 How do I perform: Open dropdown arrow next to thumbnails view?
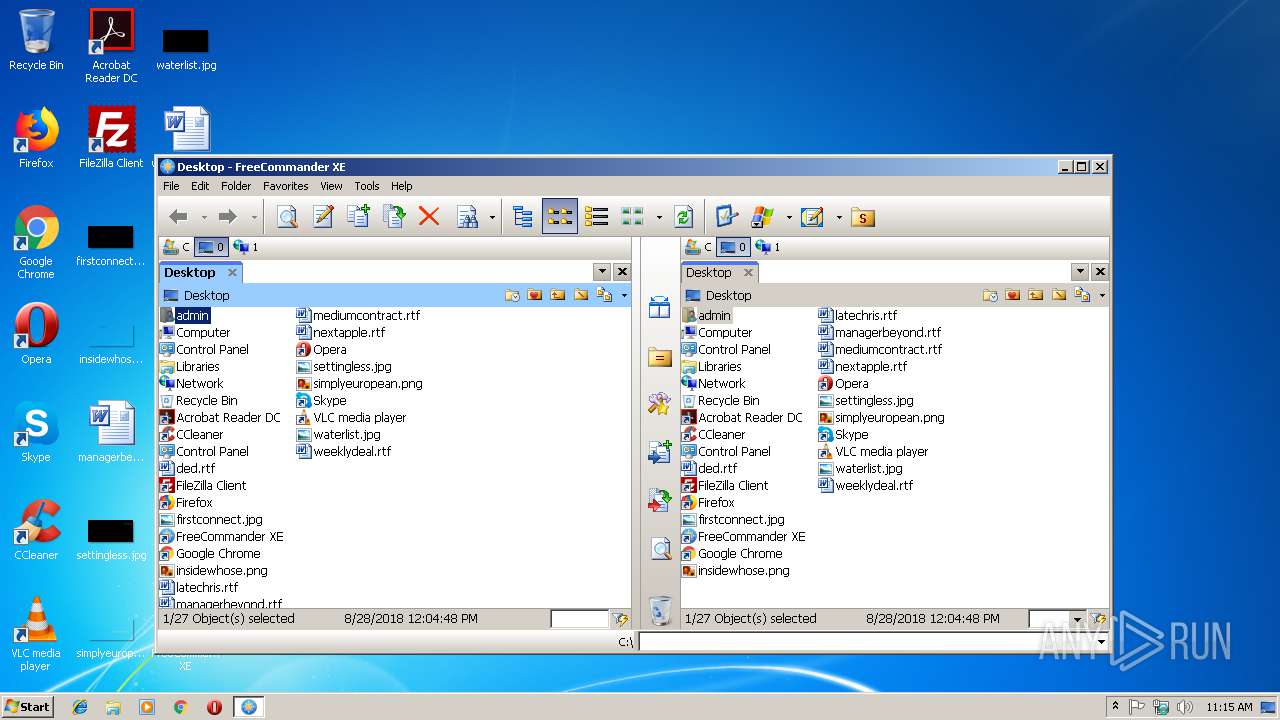(658, 217)
